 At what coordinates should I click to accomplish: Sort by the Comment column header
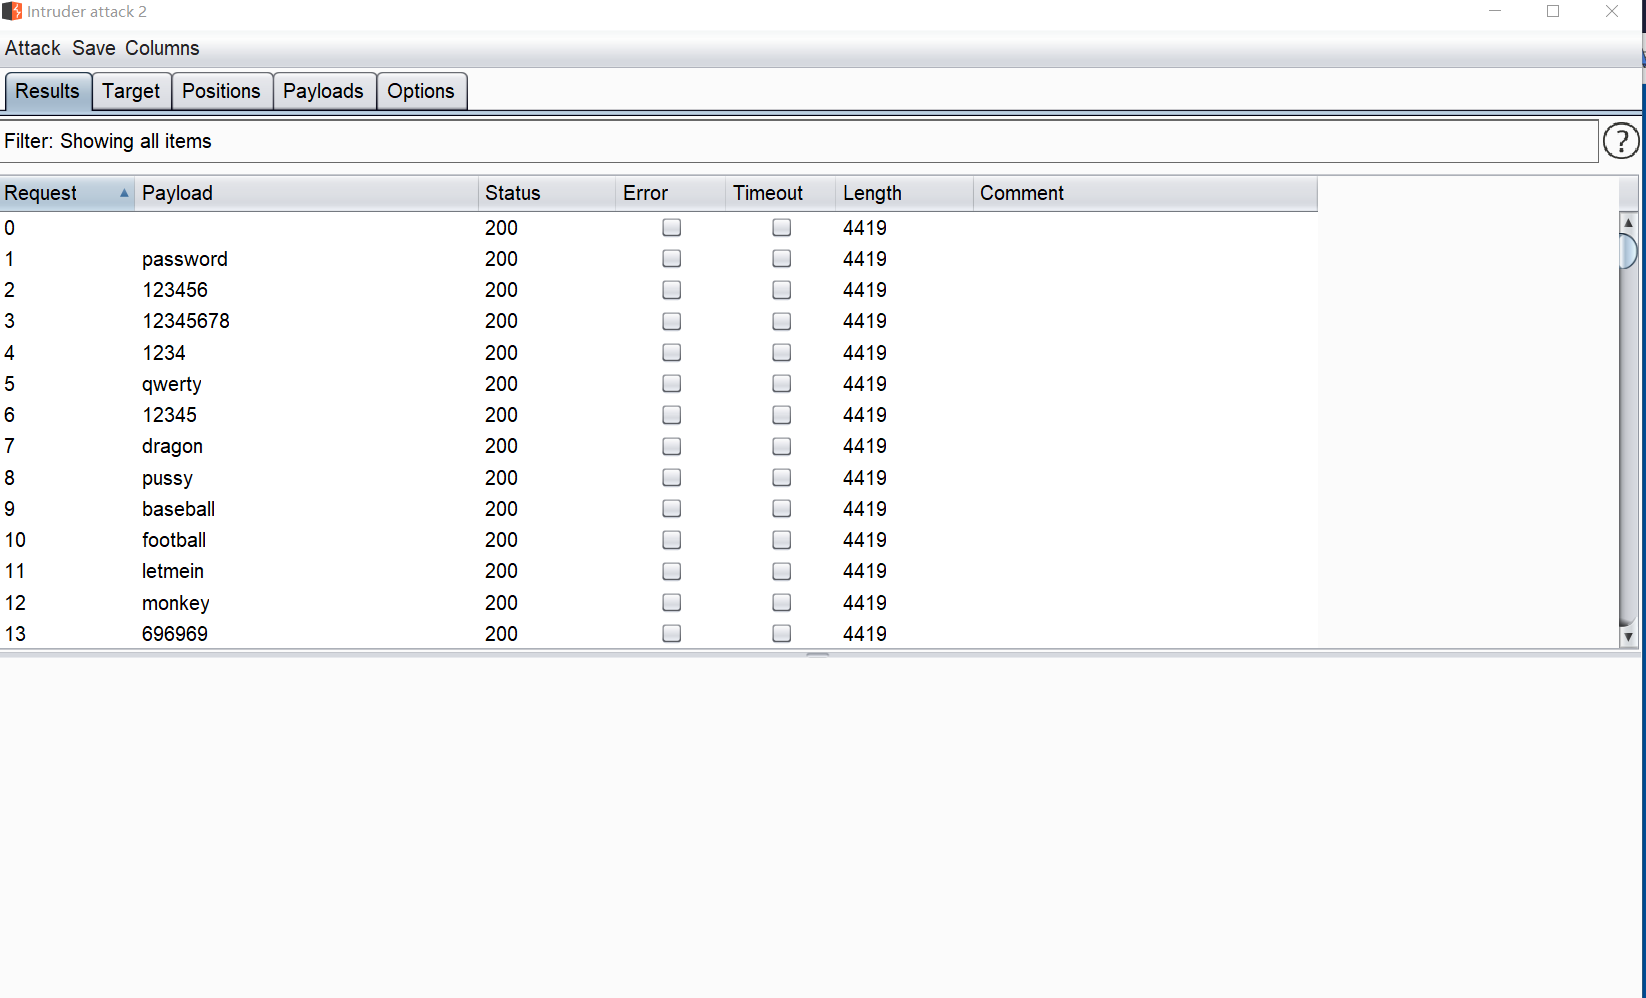[1145, 193]
